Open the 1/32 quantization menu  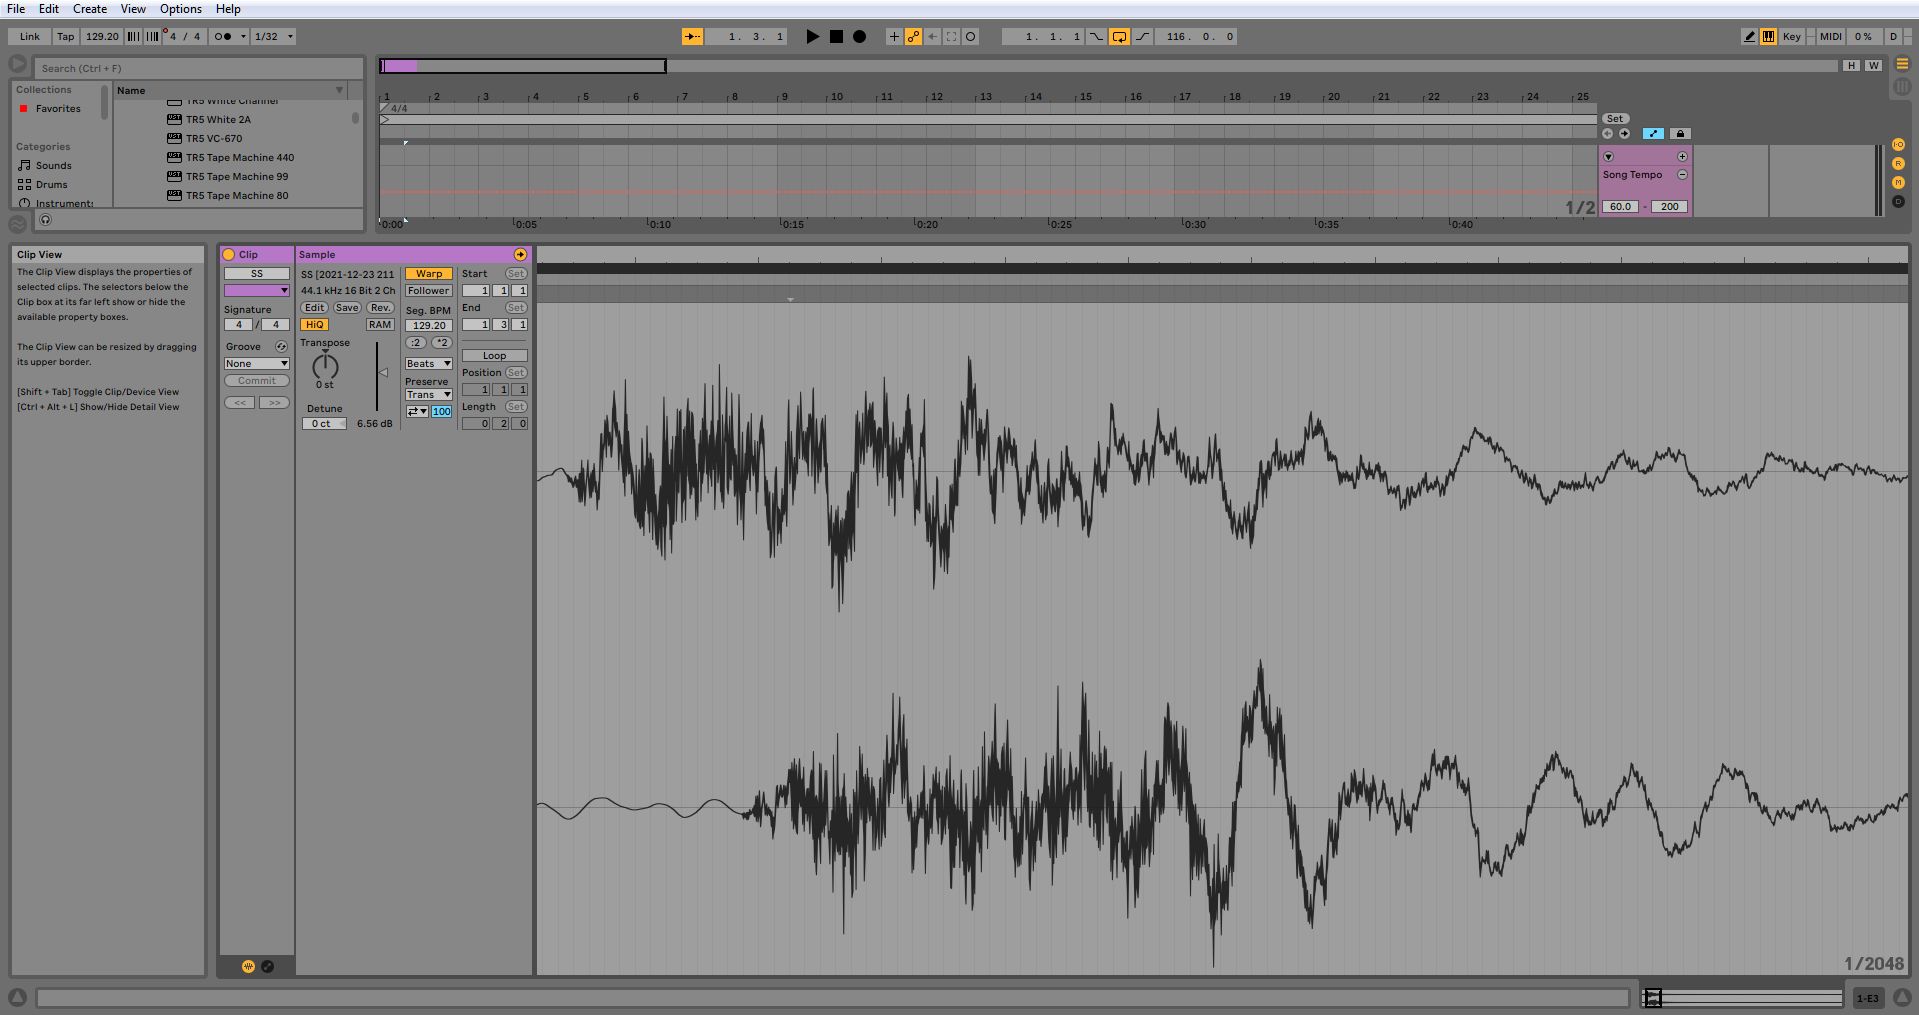273,37
